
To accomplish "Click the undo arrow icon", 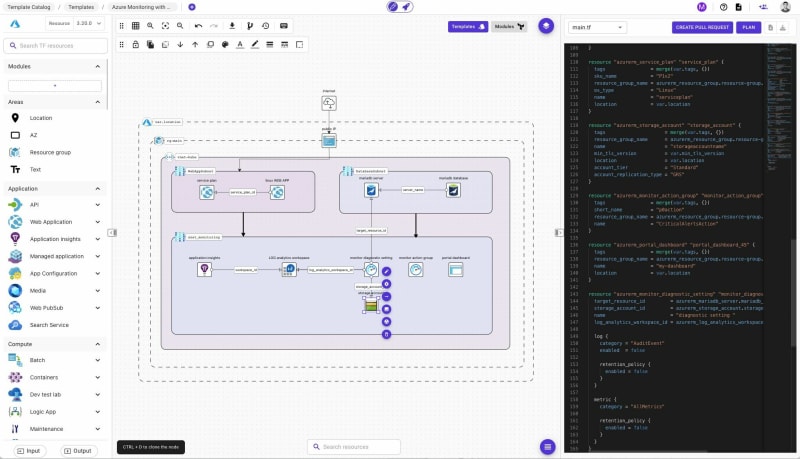I will click(x=198, y=26).
